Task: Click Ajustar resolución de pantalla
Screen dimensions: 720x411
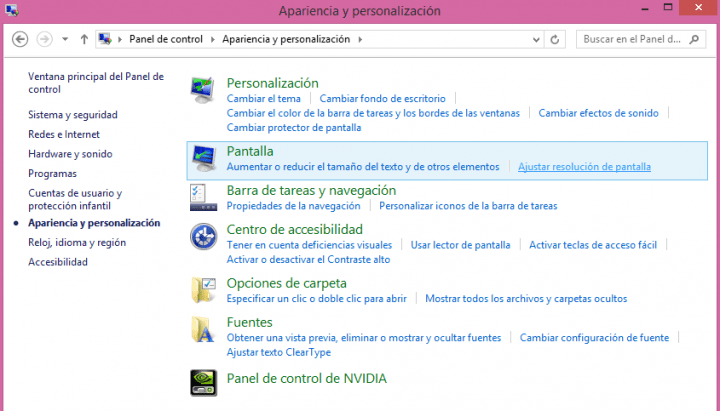Action: point(584,167)
